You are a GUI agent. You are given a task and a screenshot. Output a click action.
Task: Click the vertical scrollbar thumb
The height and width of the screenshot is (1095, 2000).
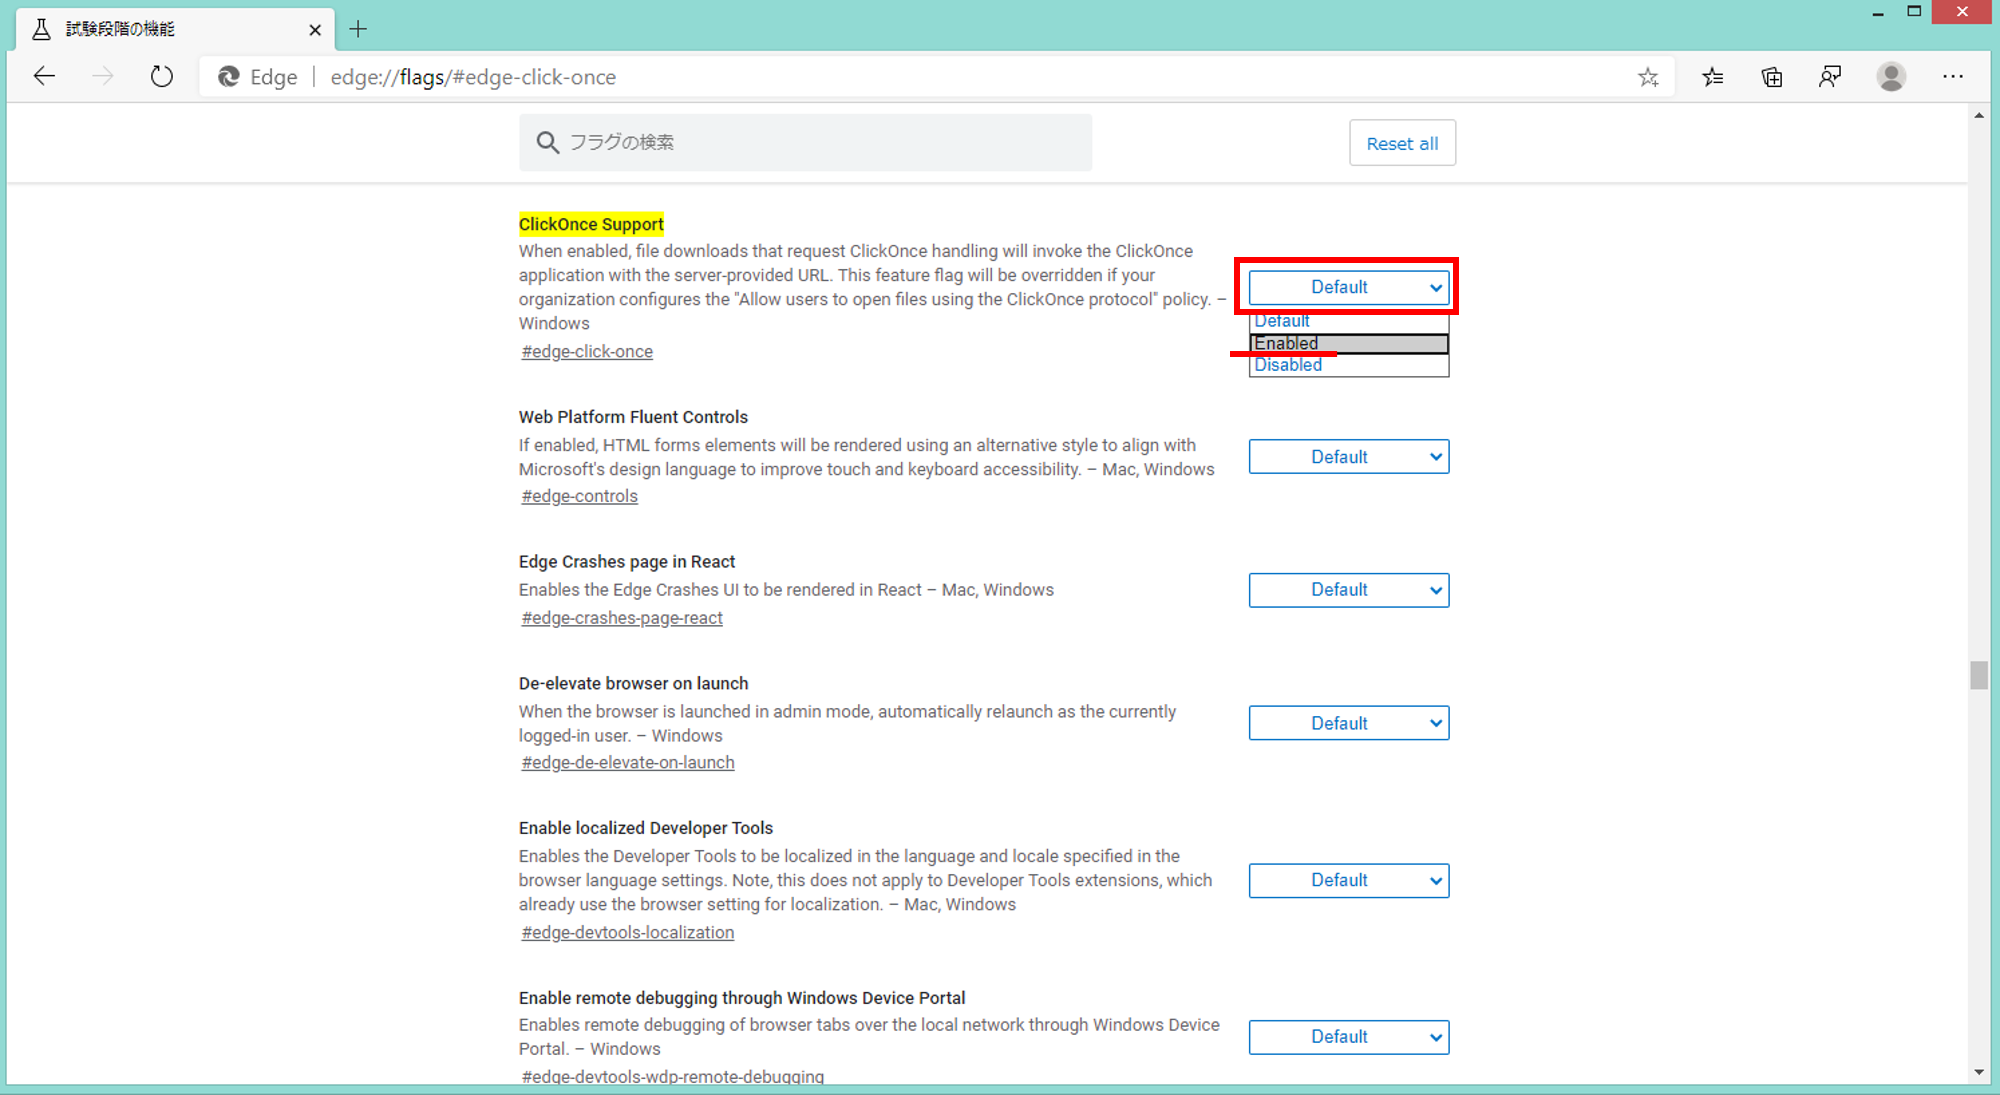click(x=1979, y=675)
